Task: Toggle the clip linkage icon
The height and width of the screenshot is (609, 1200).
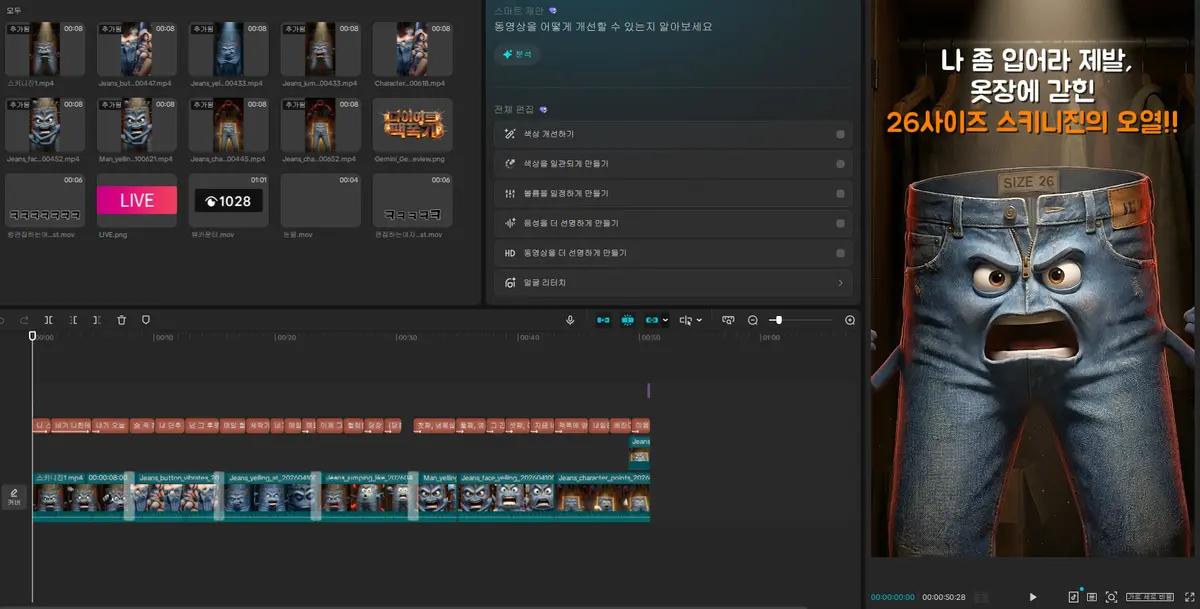Action: pyautogui.click(x=652, y=320)
